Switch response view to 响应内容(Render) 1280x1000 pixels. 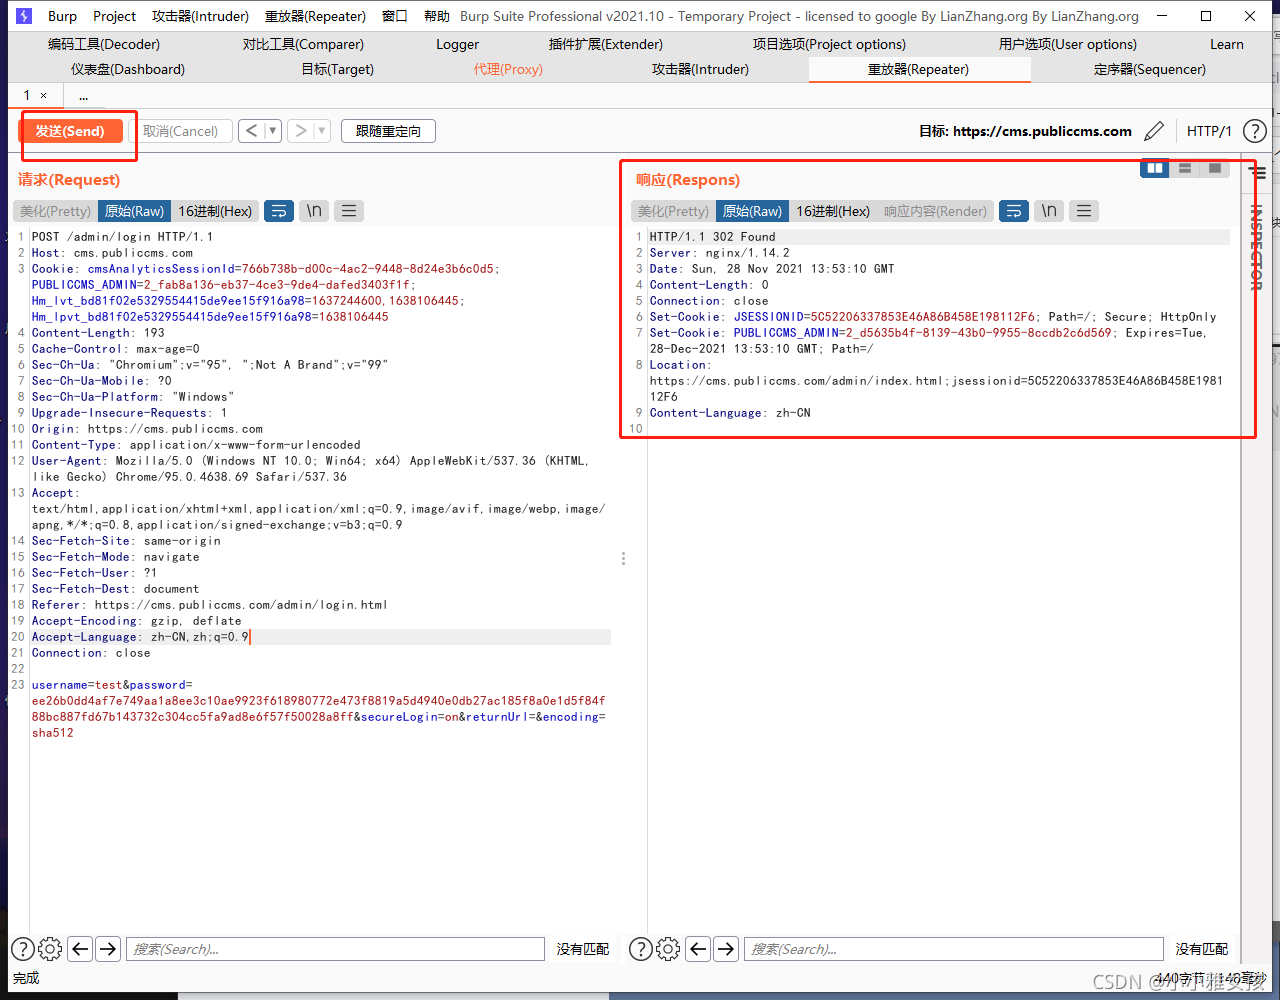[935, 211]
